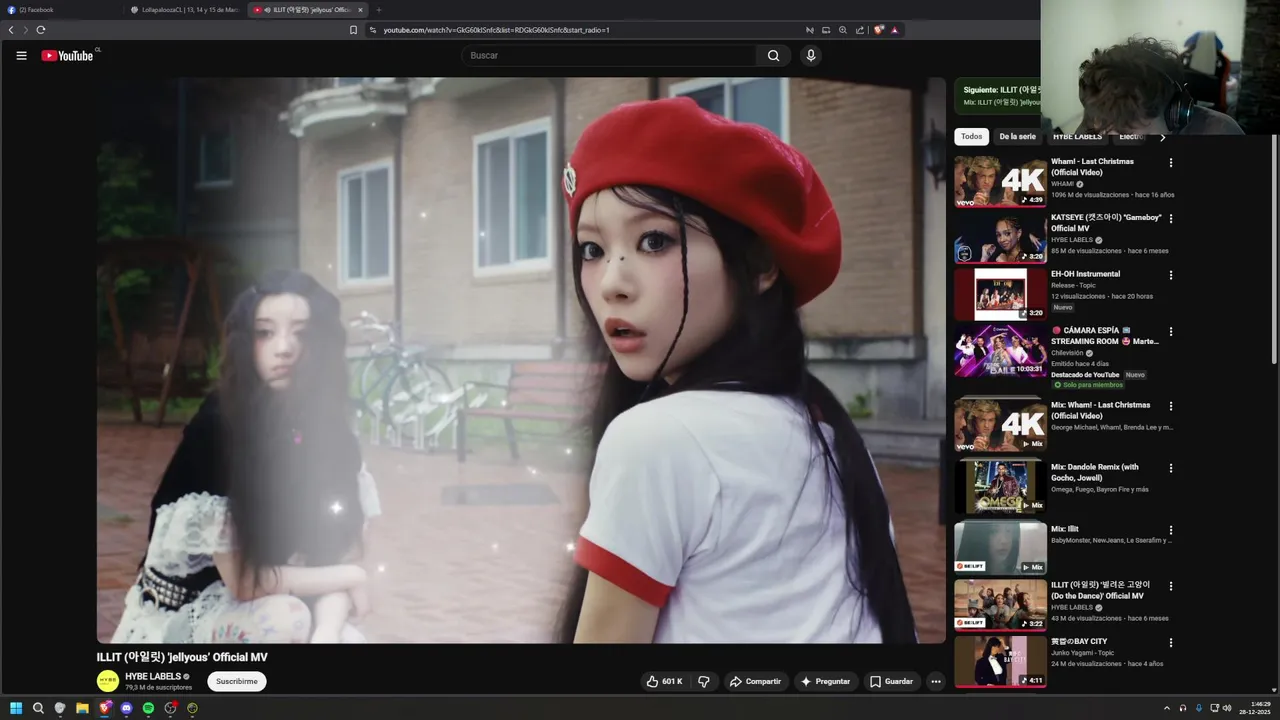Open KATSEYE Gameboy video thumbnail
The width and height of the screenshot is (1280, 720).
coord(1000,237)
